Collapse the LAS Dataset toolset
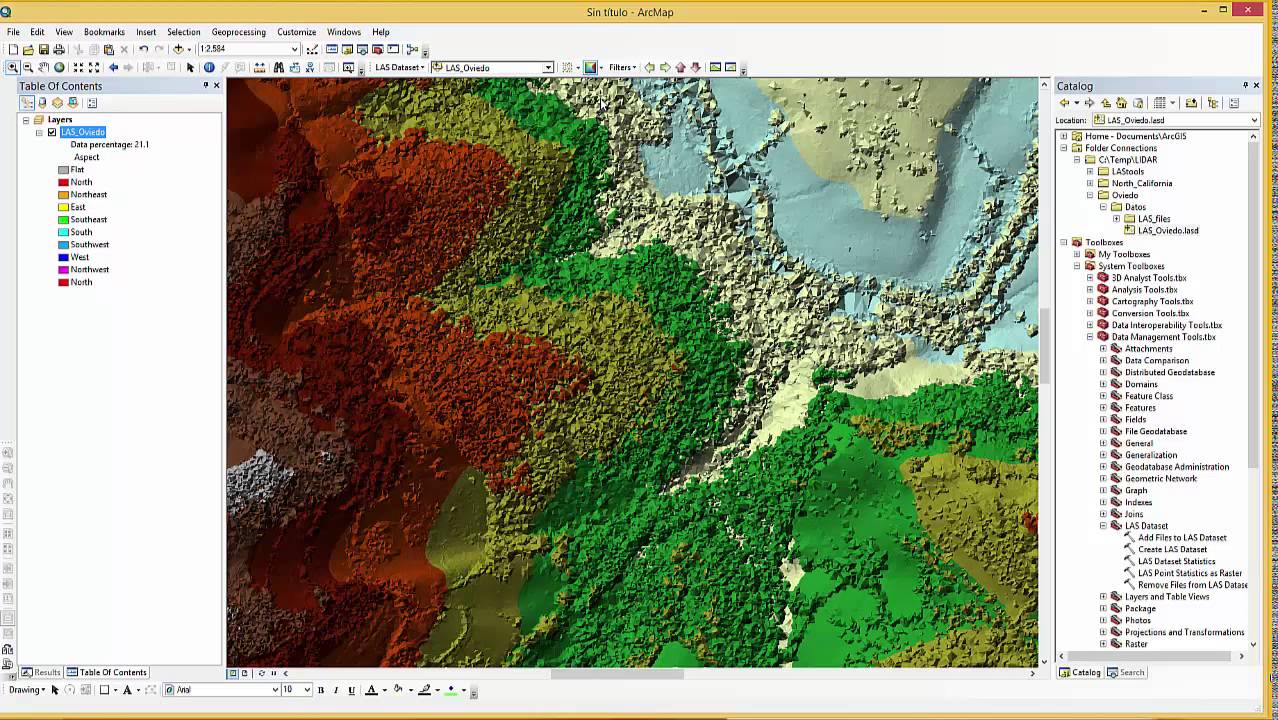The height and width of the screenshot is (720, 1278). click(1103, 526)
